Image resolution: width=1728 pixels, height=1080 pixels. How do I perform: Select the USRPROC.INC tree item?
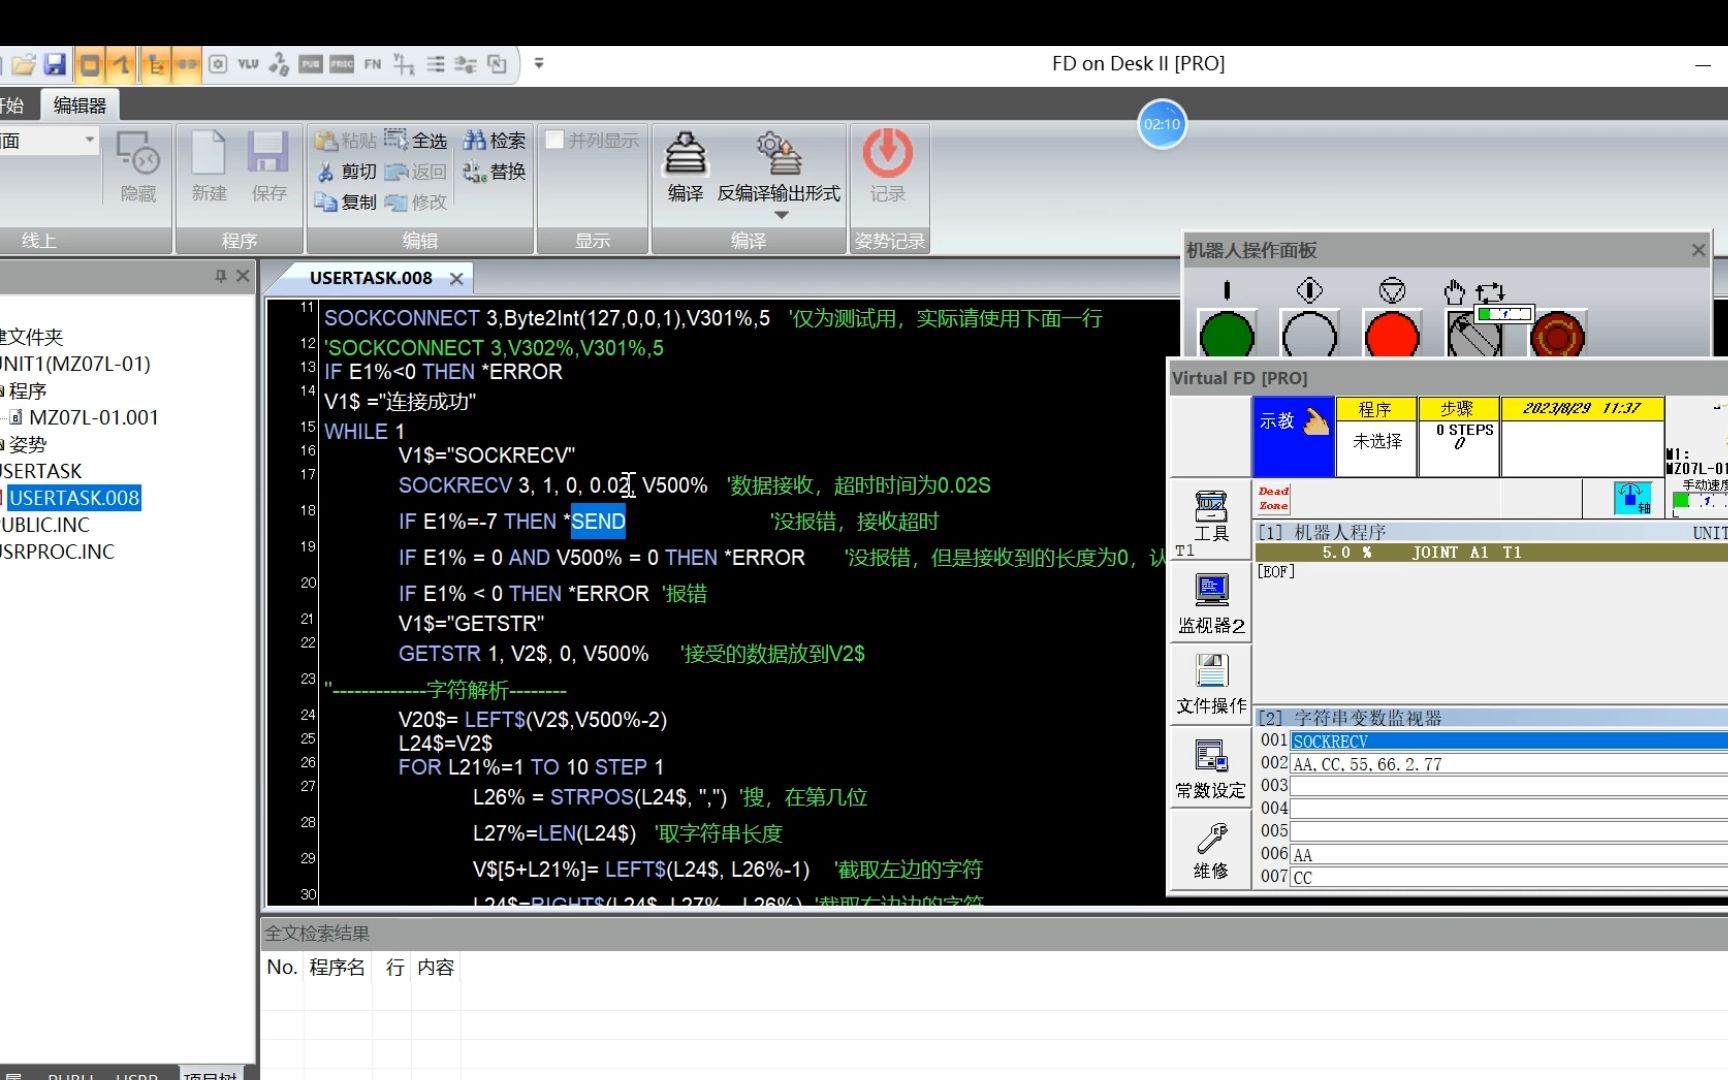[x=57, y=552]
